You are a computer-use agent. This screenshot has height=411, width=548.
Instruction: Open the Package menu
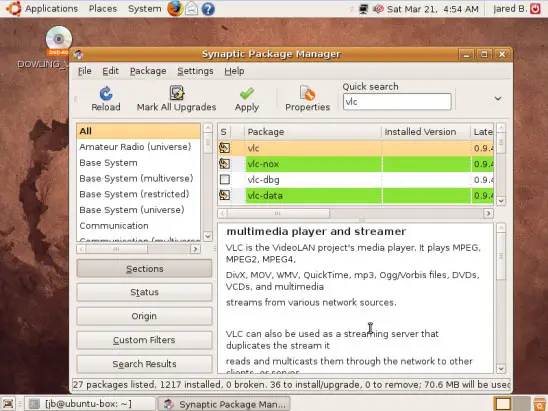click(148, 71)
